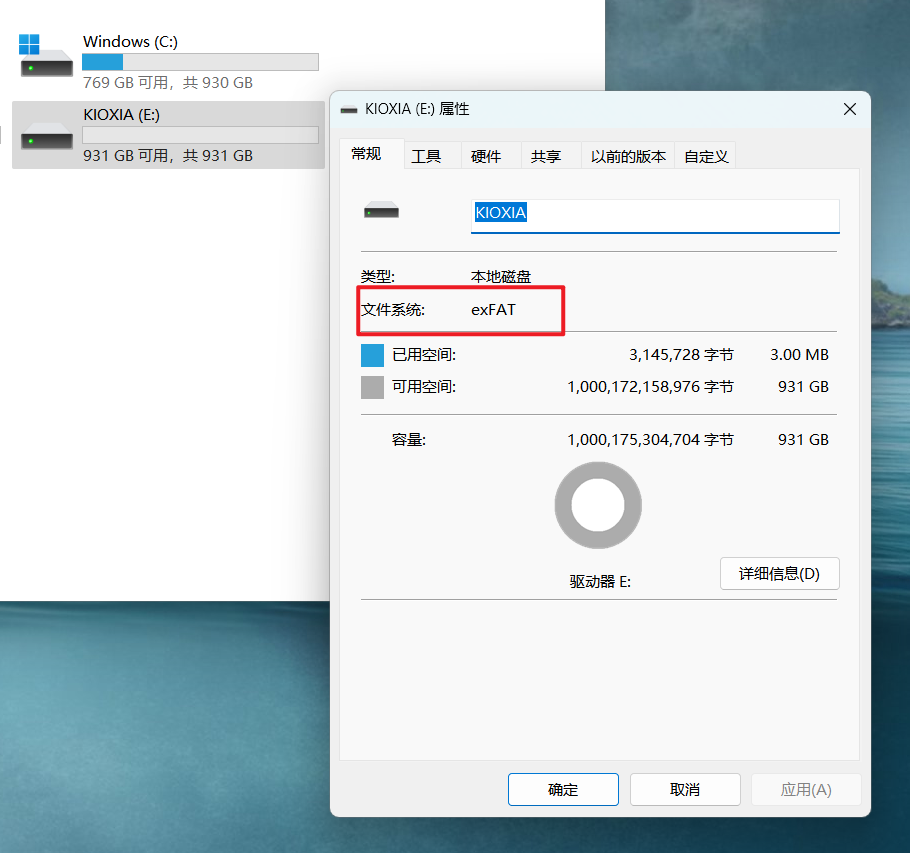Click the 详细信息(D) button
Viewport: 910px width, 853px height.
(x=779, y=573)
